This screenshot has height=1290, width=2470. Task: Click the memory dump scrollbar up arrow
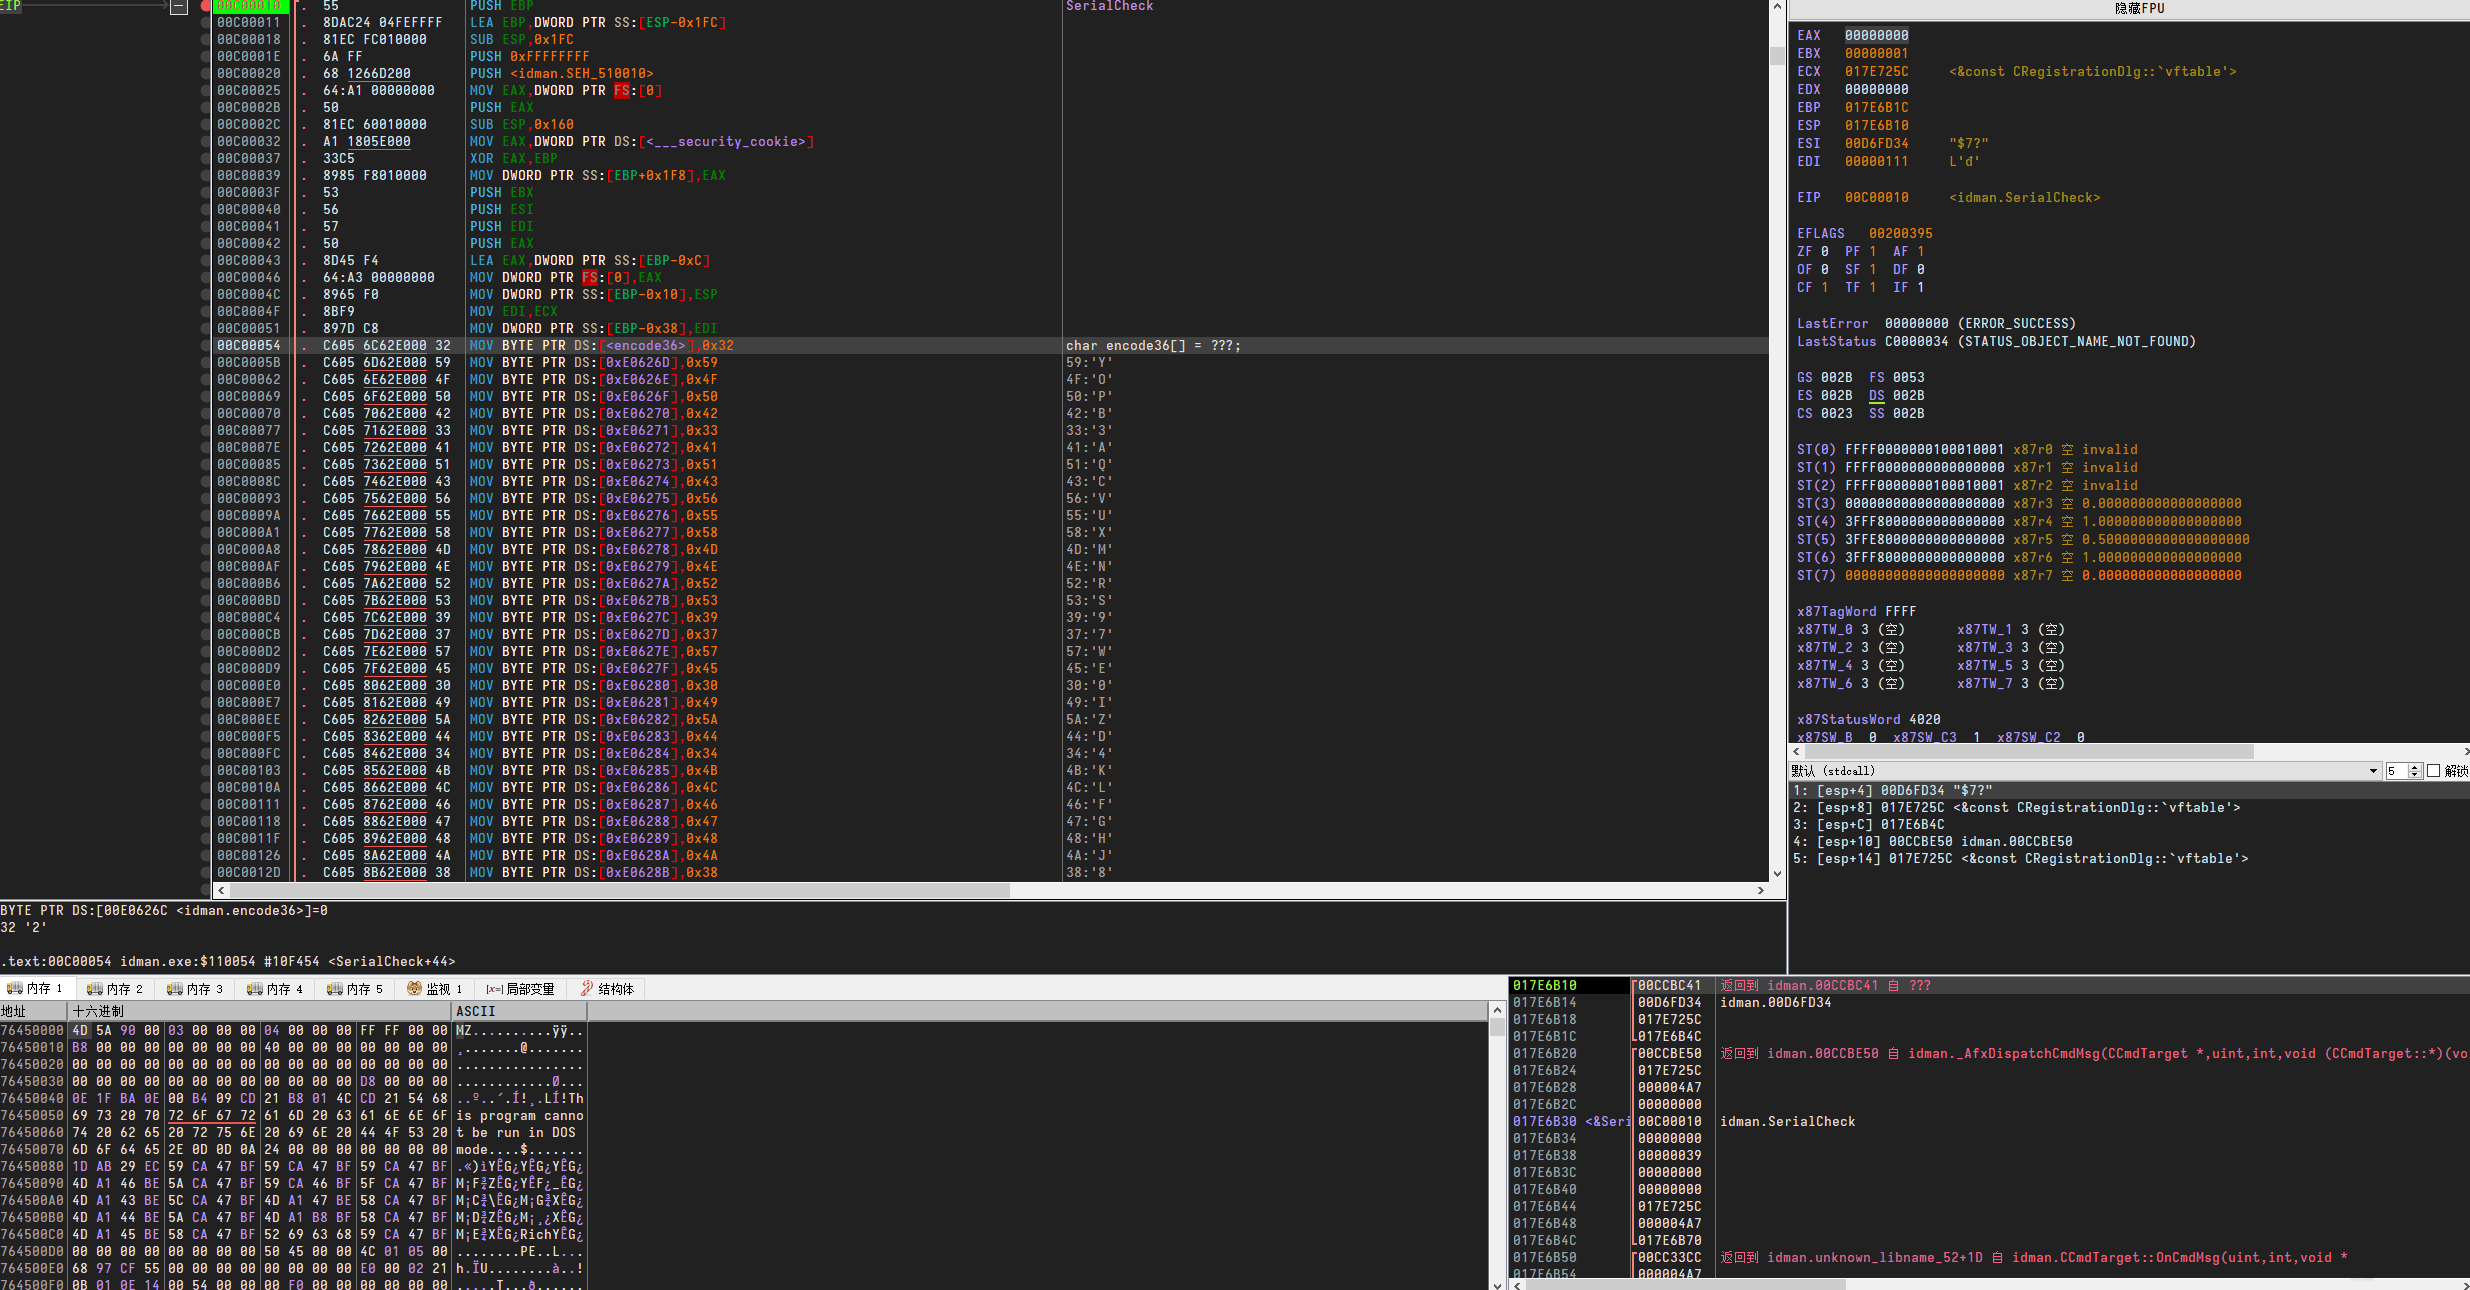coord(1497,1011)
